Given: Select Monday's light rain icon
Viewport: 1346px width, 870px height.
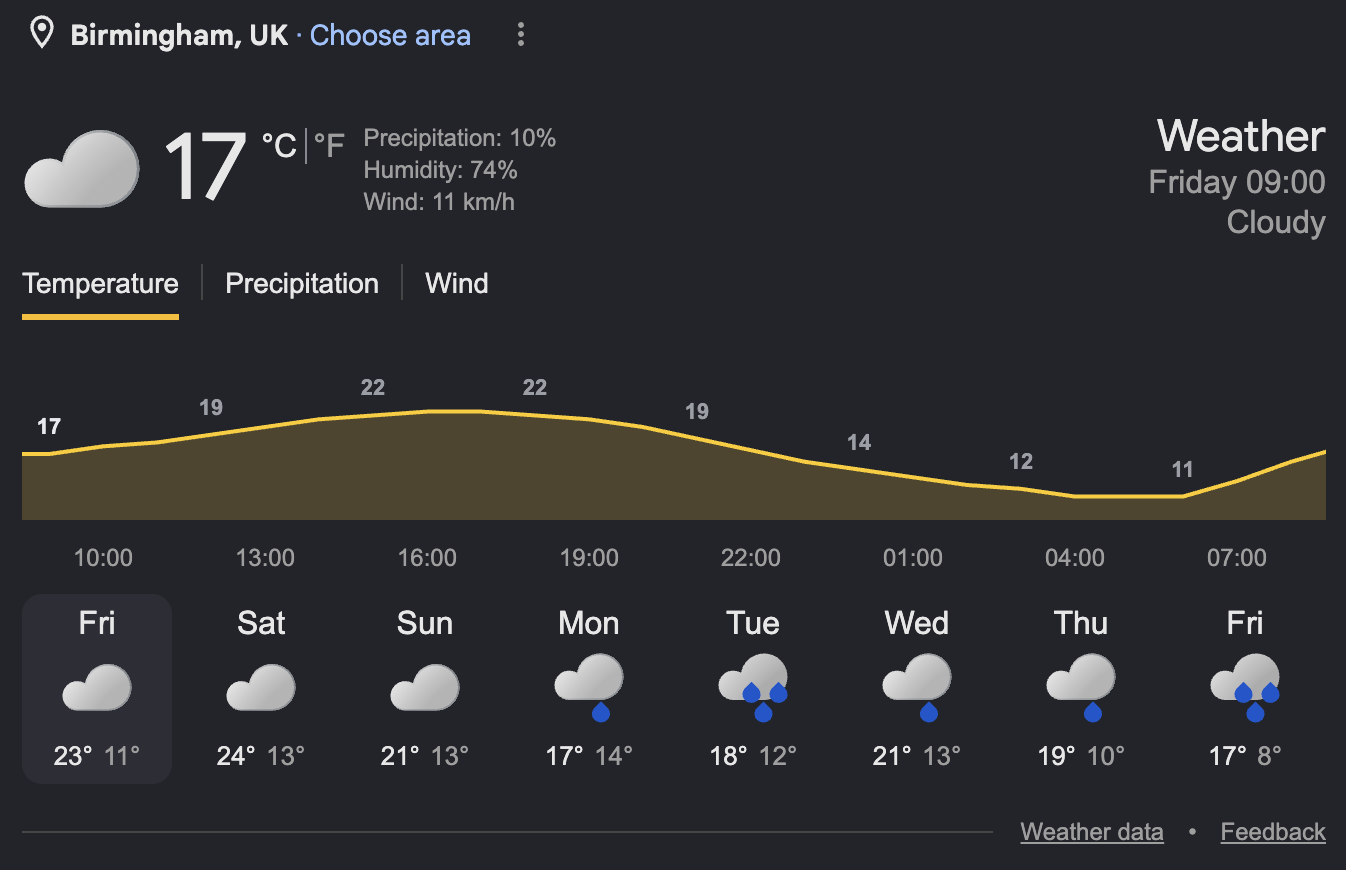Looking at the screenshot, I should (x=589, y=687).
